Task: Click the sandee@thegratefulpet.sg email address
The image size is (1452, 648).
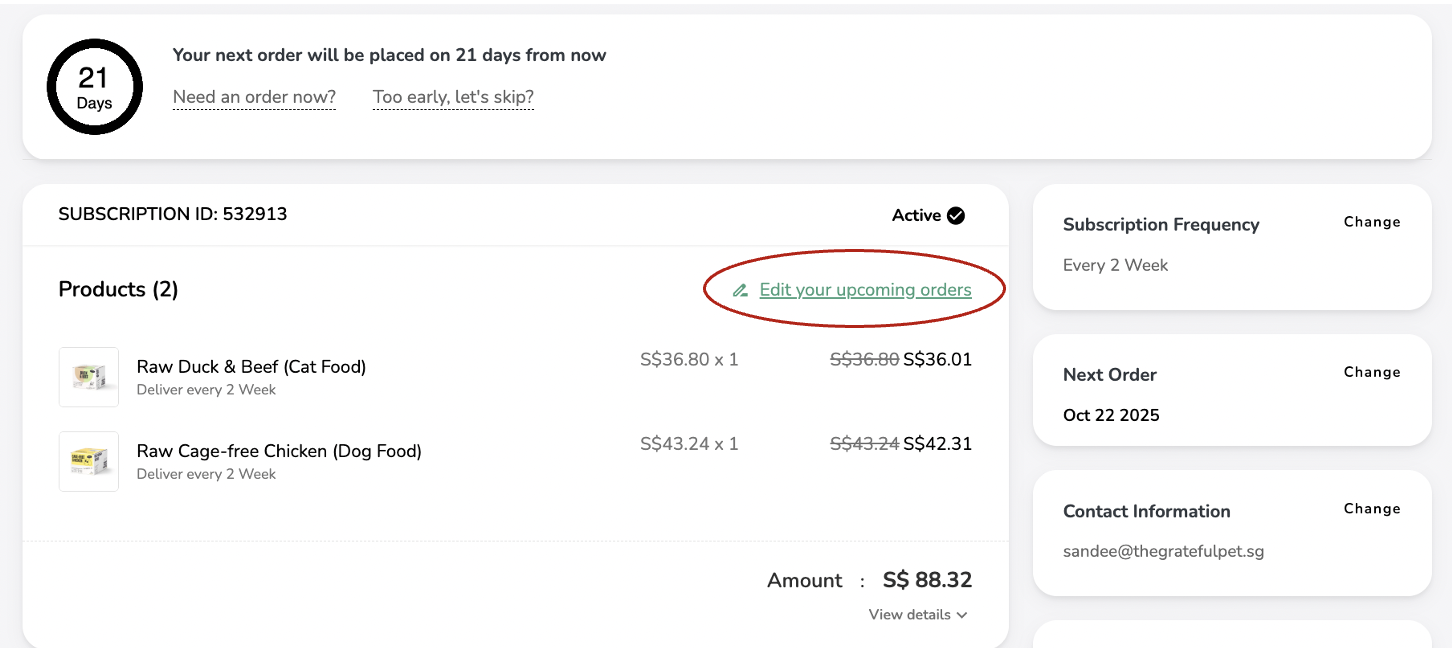Action: pos(1163,551)
